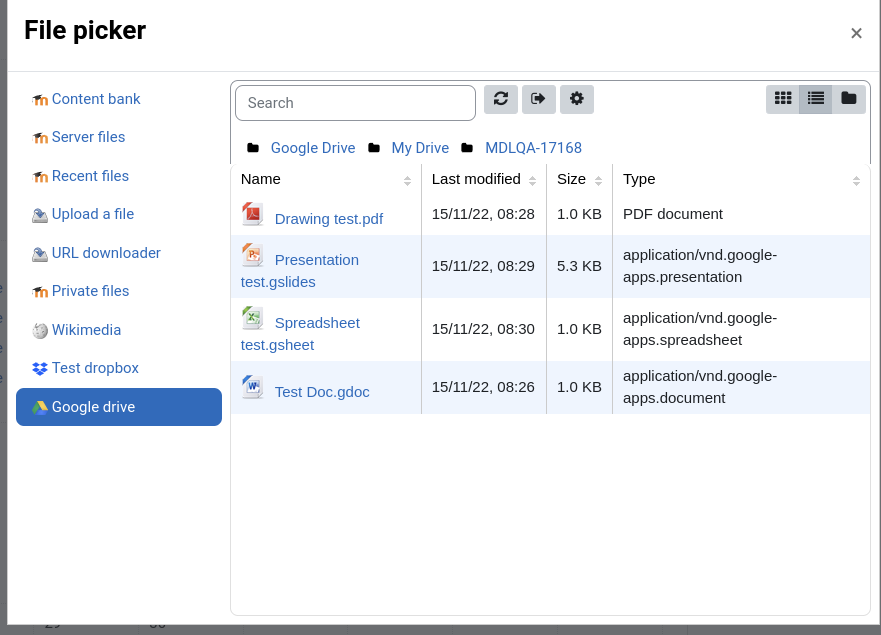Open repository settings gear icon
This screenshot has width=881, height=635.
click(x=576, y=99)
